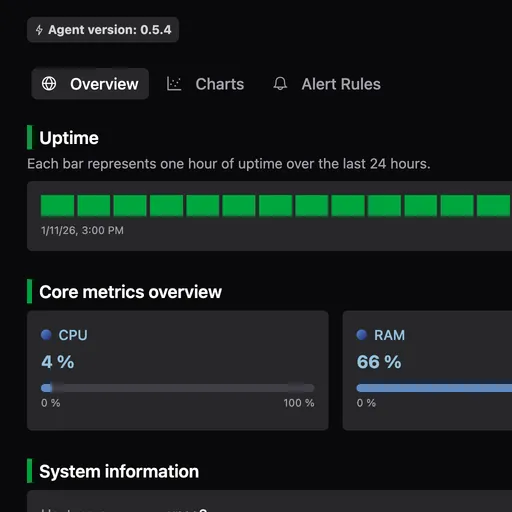Click the blue dot beside CPU
Screen dimensions: 512x512
point(46,335)
